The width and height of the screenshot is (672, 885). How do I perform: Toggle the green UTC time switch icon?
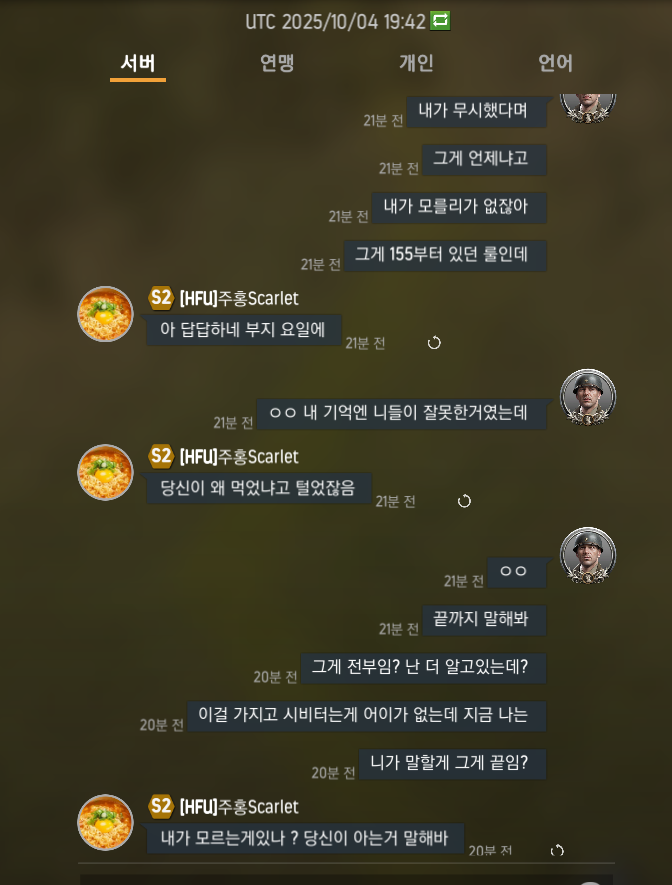click(440, 21)
